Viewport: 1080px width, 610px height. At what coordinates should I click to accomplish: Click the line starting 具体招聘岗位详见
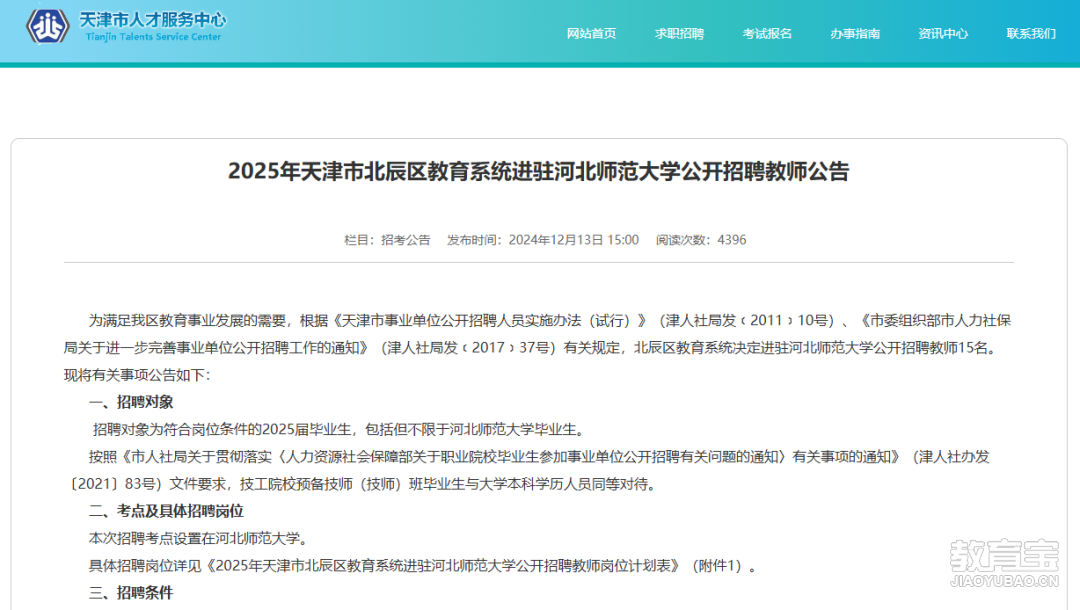coord(422,566)
